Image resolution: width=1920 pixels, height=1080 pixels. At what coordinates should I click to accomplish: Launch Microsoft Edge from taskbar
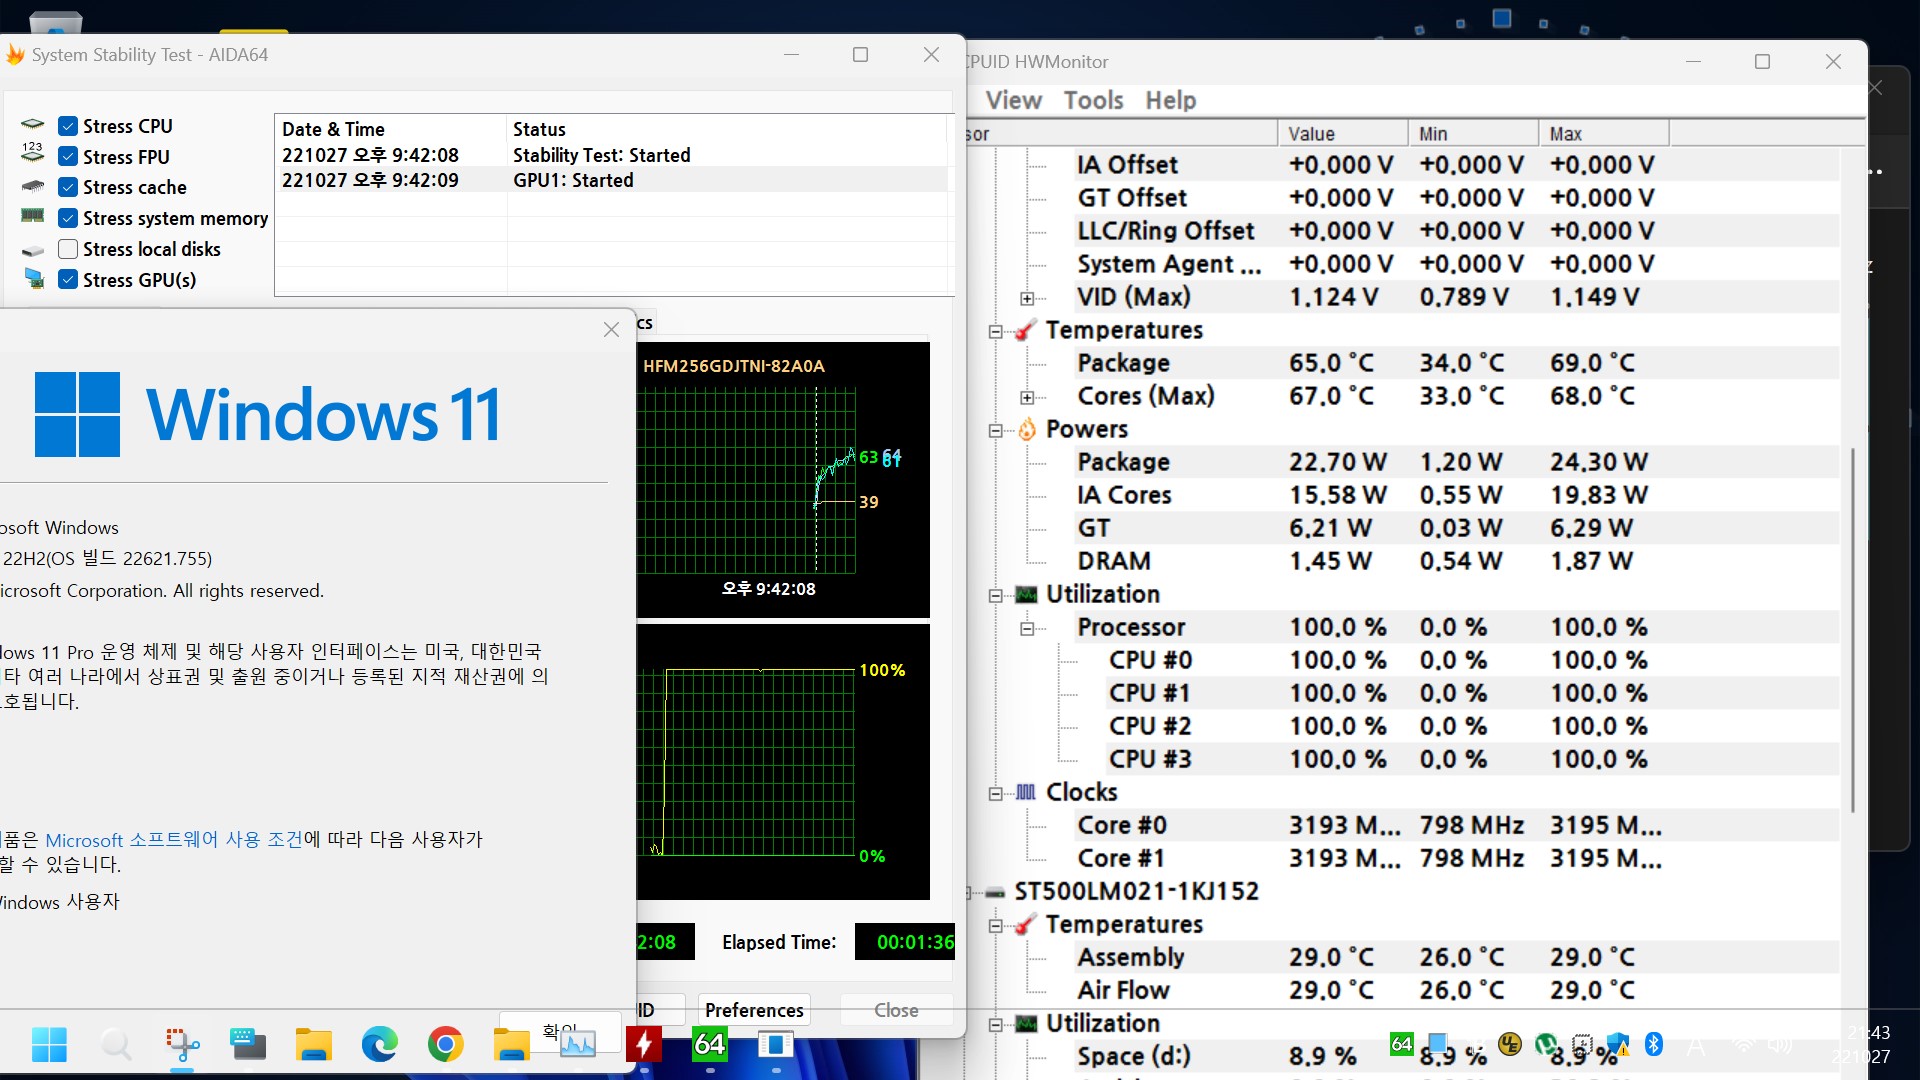(x=380, y=1045)
